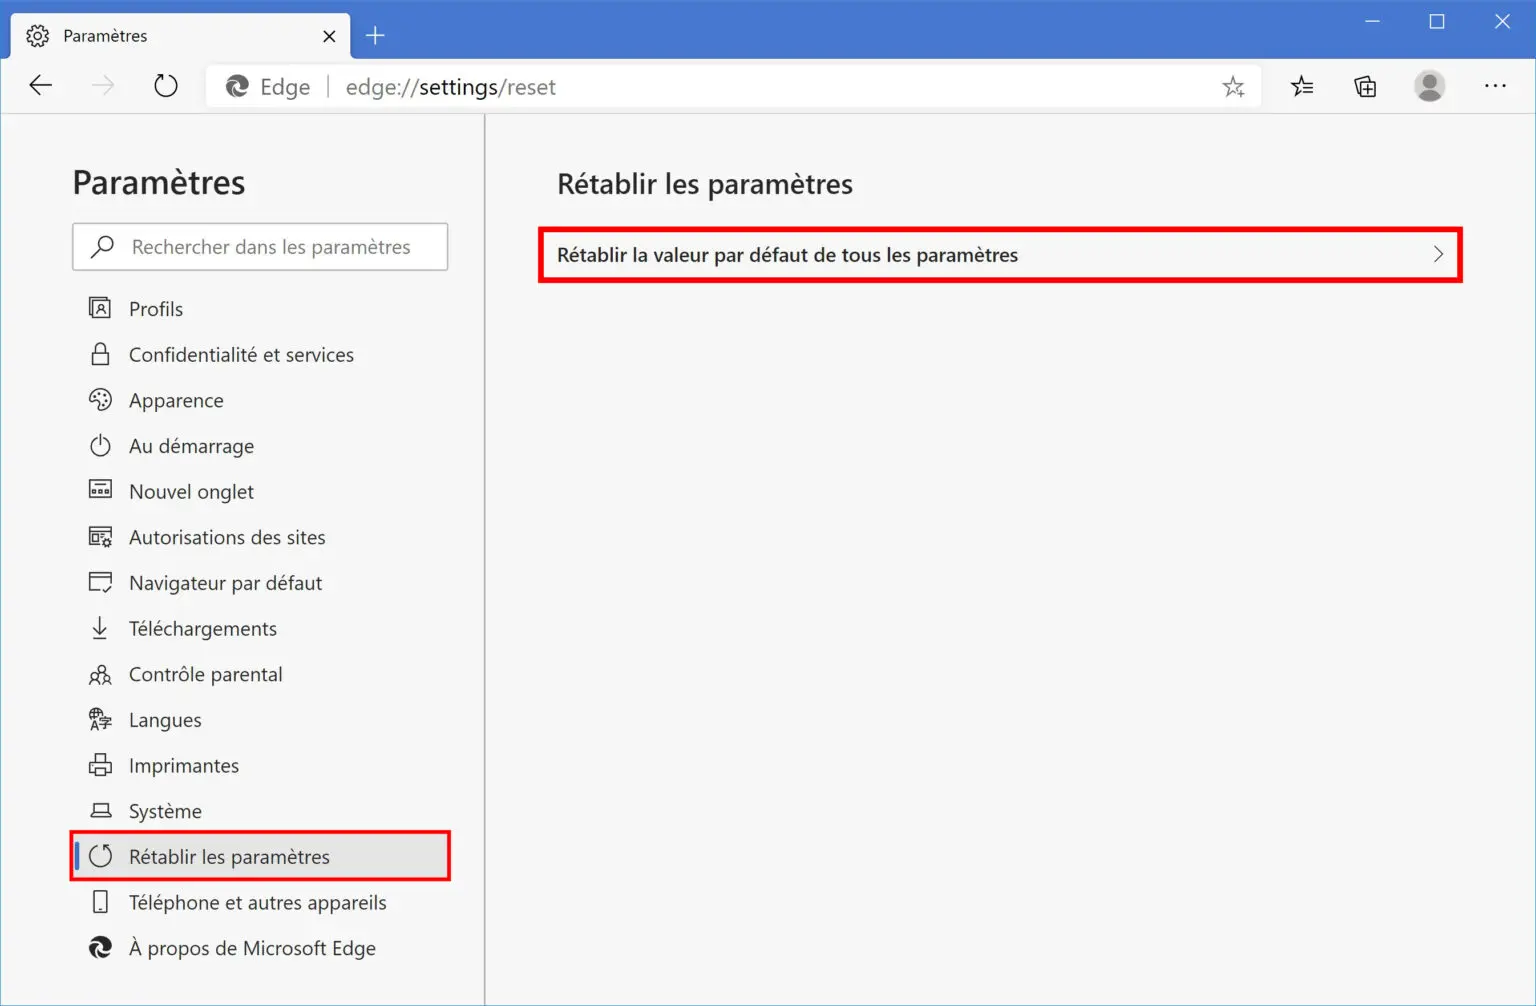Reload the page with refresh icon
This screenshot has width=1536, height=1006.
tap(166, 86)
